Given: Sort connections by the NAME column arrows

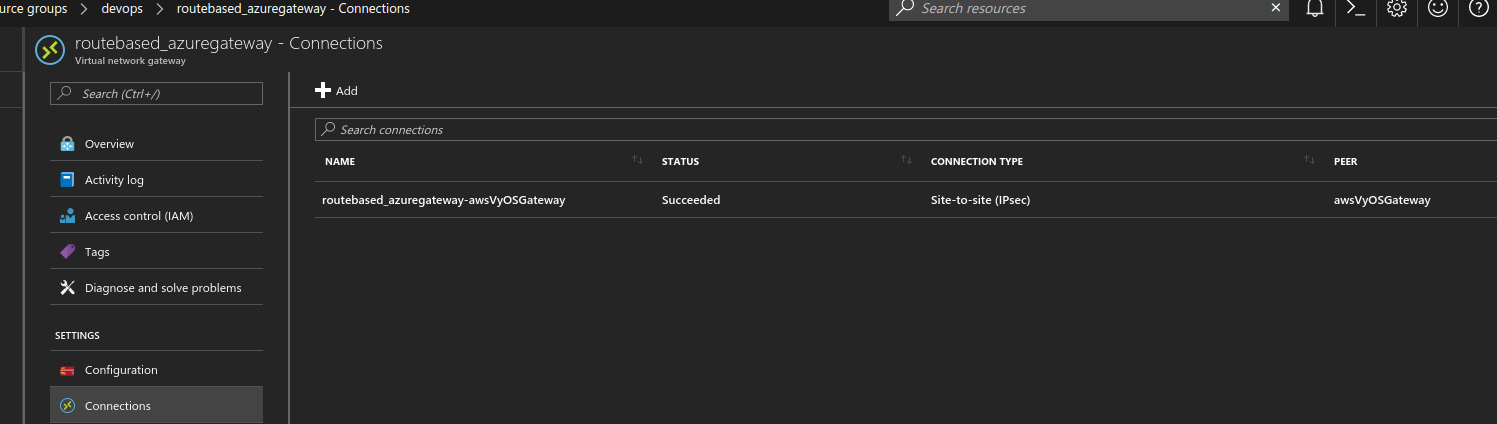Looking at the screenshot, I should [x=637, y=160].
